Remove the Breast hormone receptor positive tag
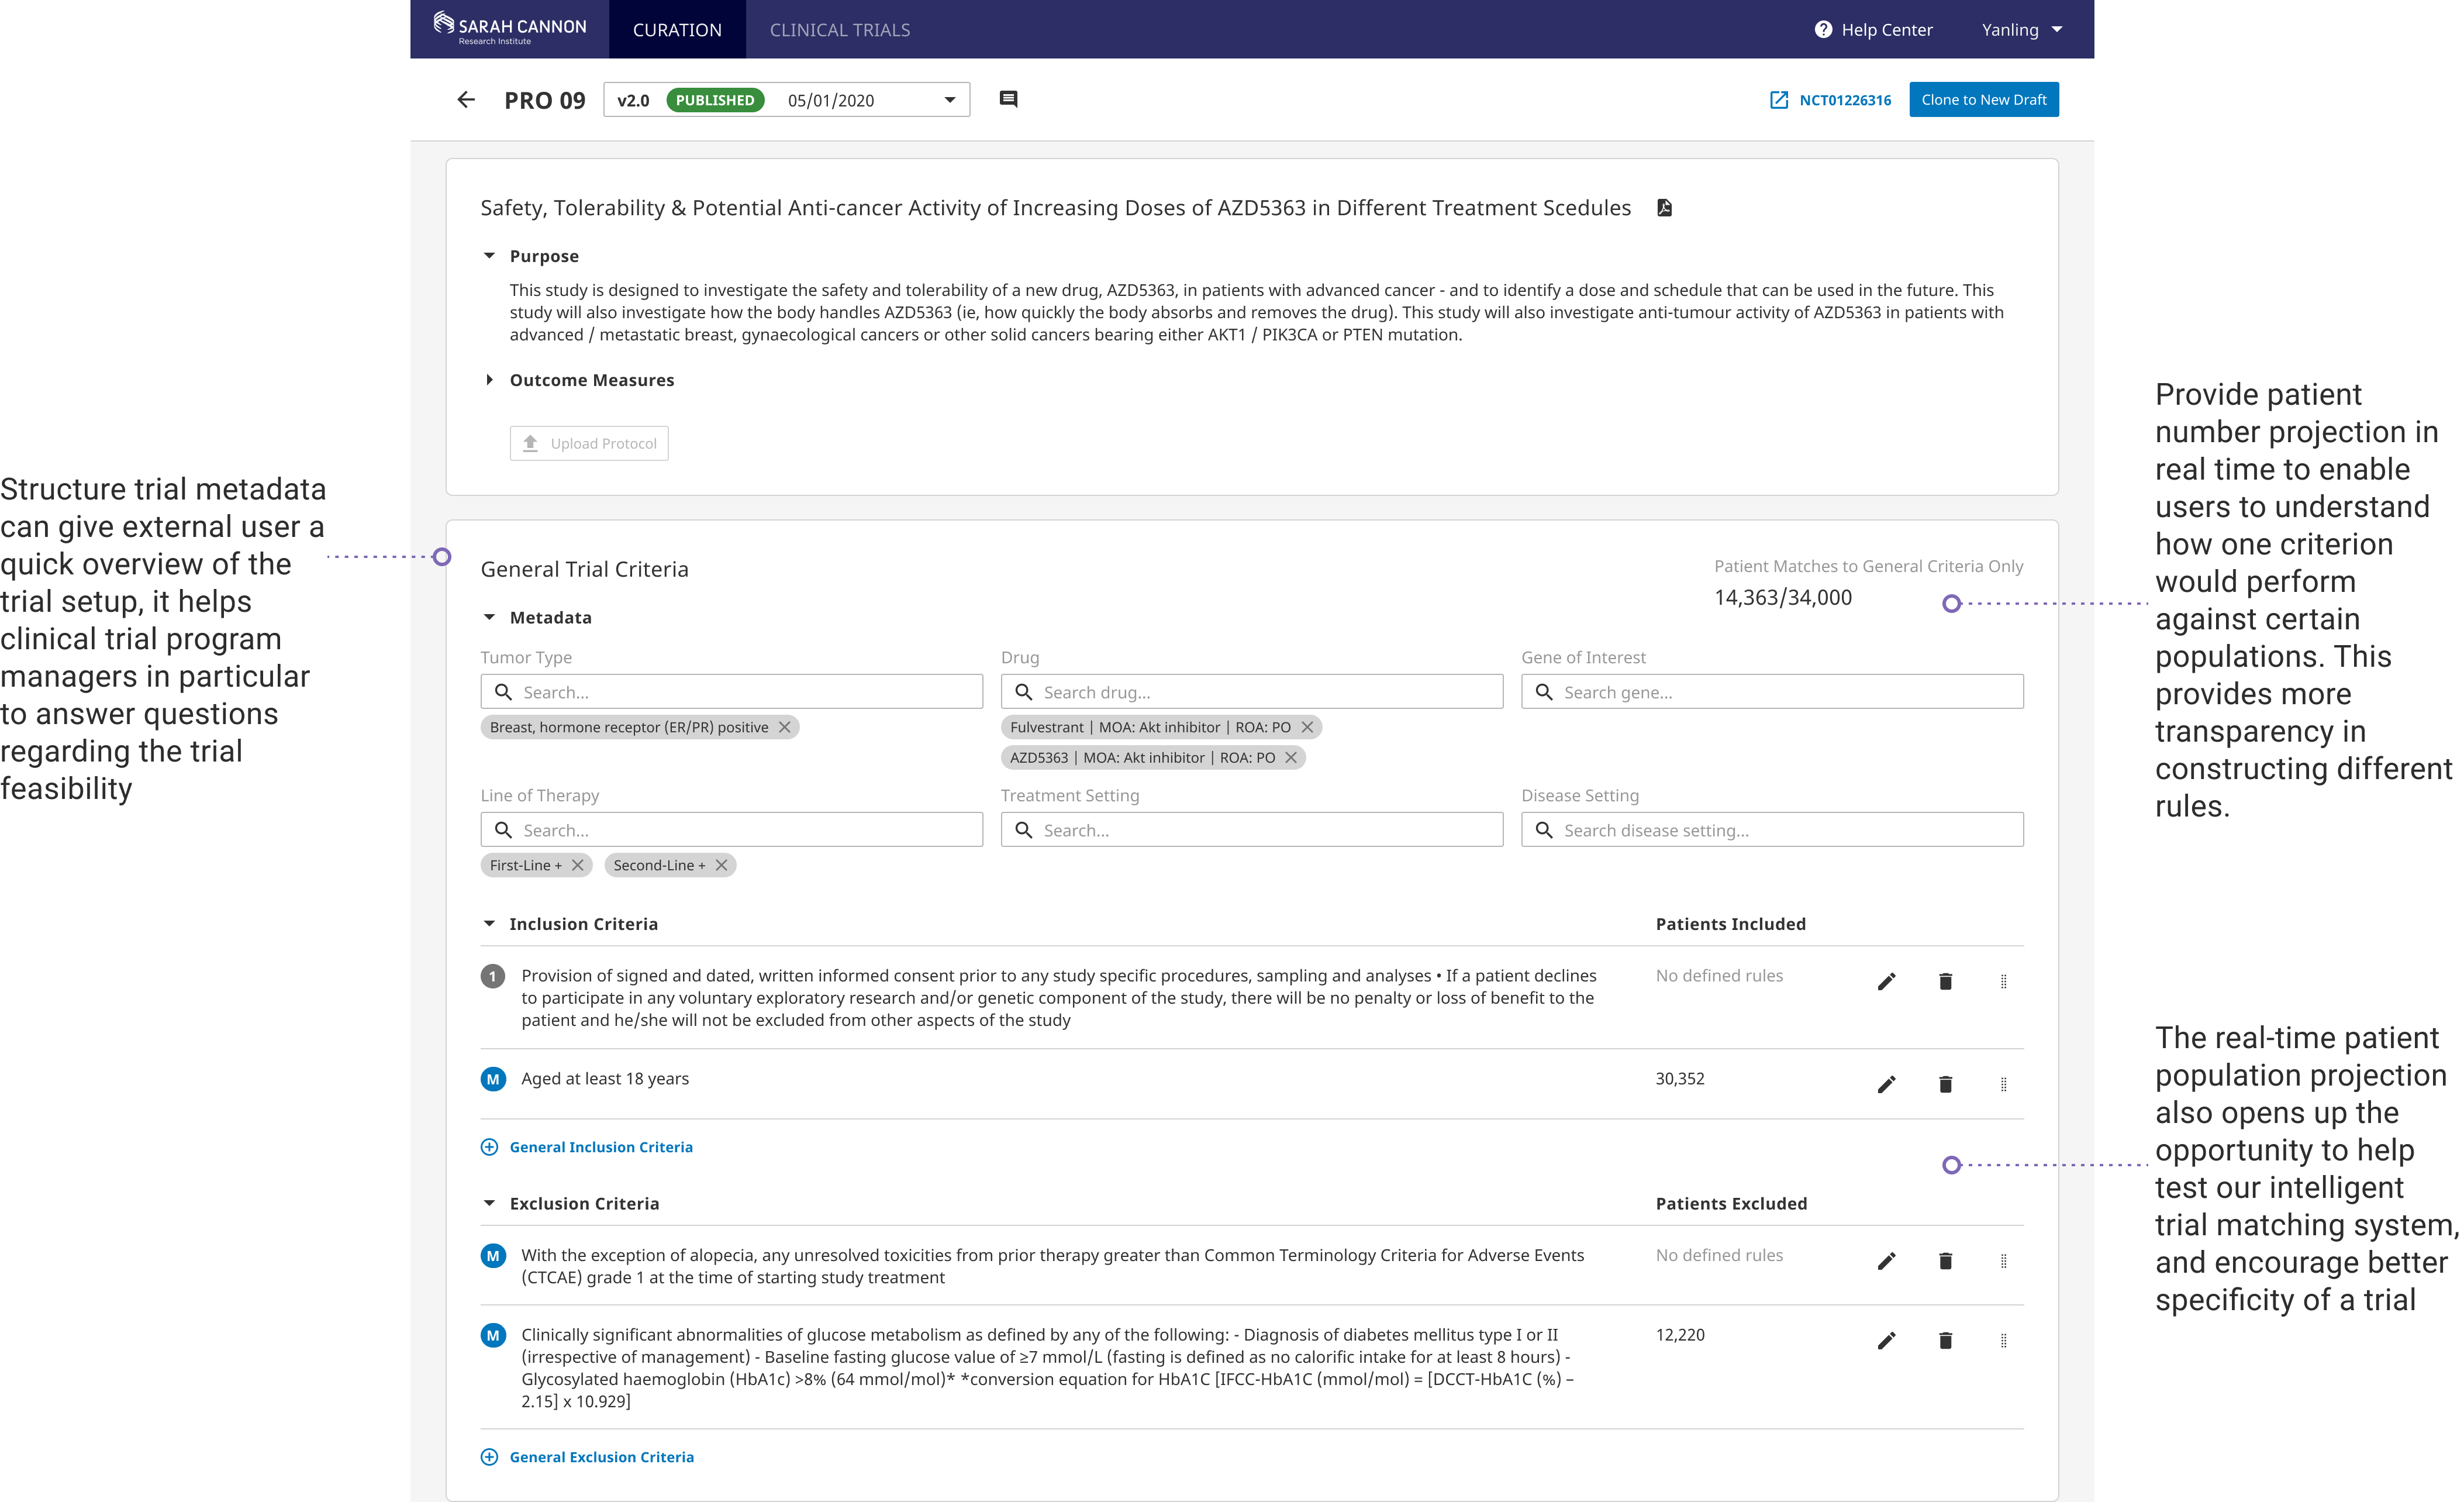This screenshot has height=1502, width=2464. [x=785, y=727]
